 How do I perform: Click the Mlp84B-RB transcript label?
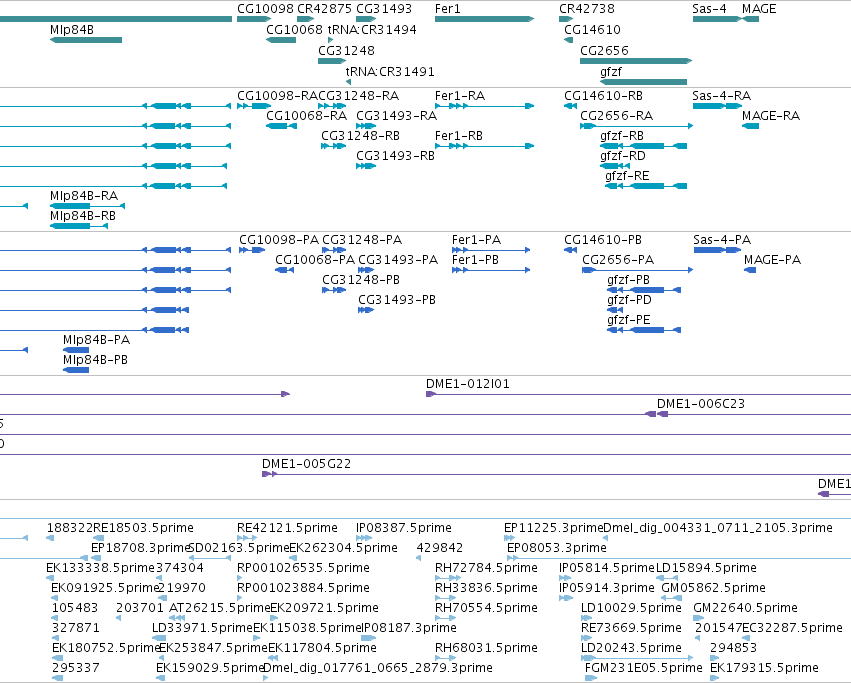tap(82, 216)
